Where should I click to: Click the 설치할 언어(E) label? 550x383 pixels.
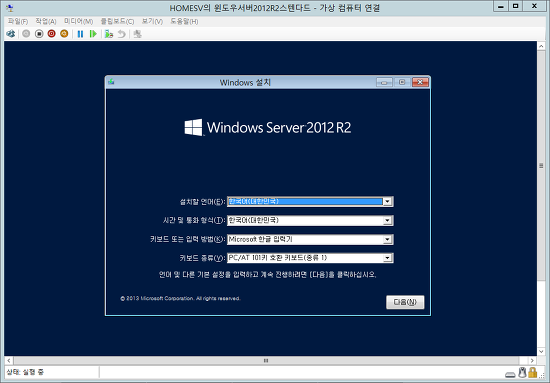[x=202, y=202]
